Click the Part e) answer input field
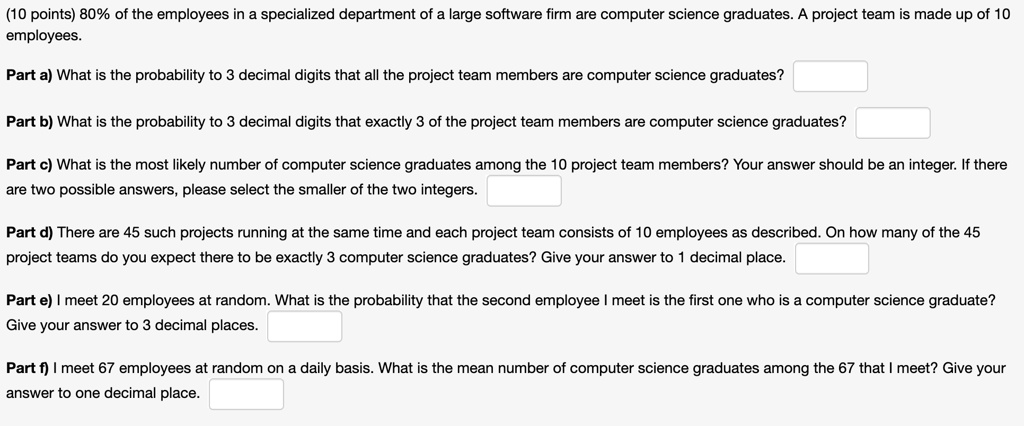The height and width of the screenshot is (426, 1024). [x=304, y=326]
